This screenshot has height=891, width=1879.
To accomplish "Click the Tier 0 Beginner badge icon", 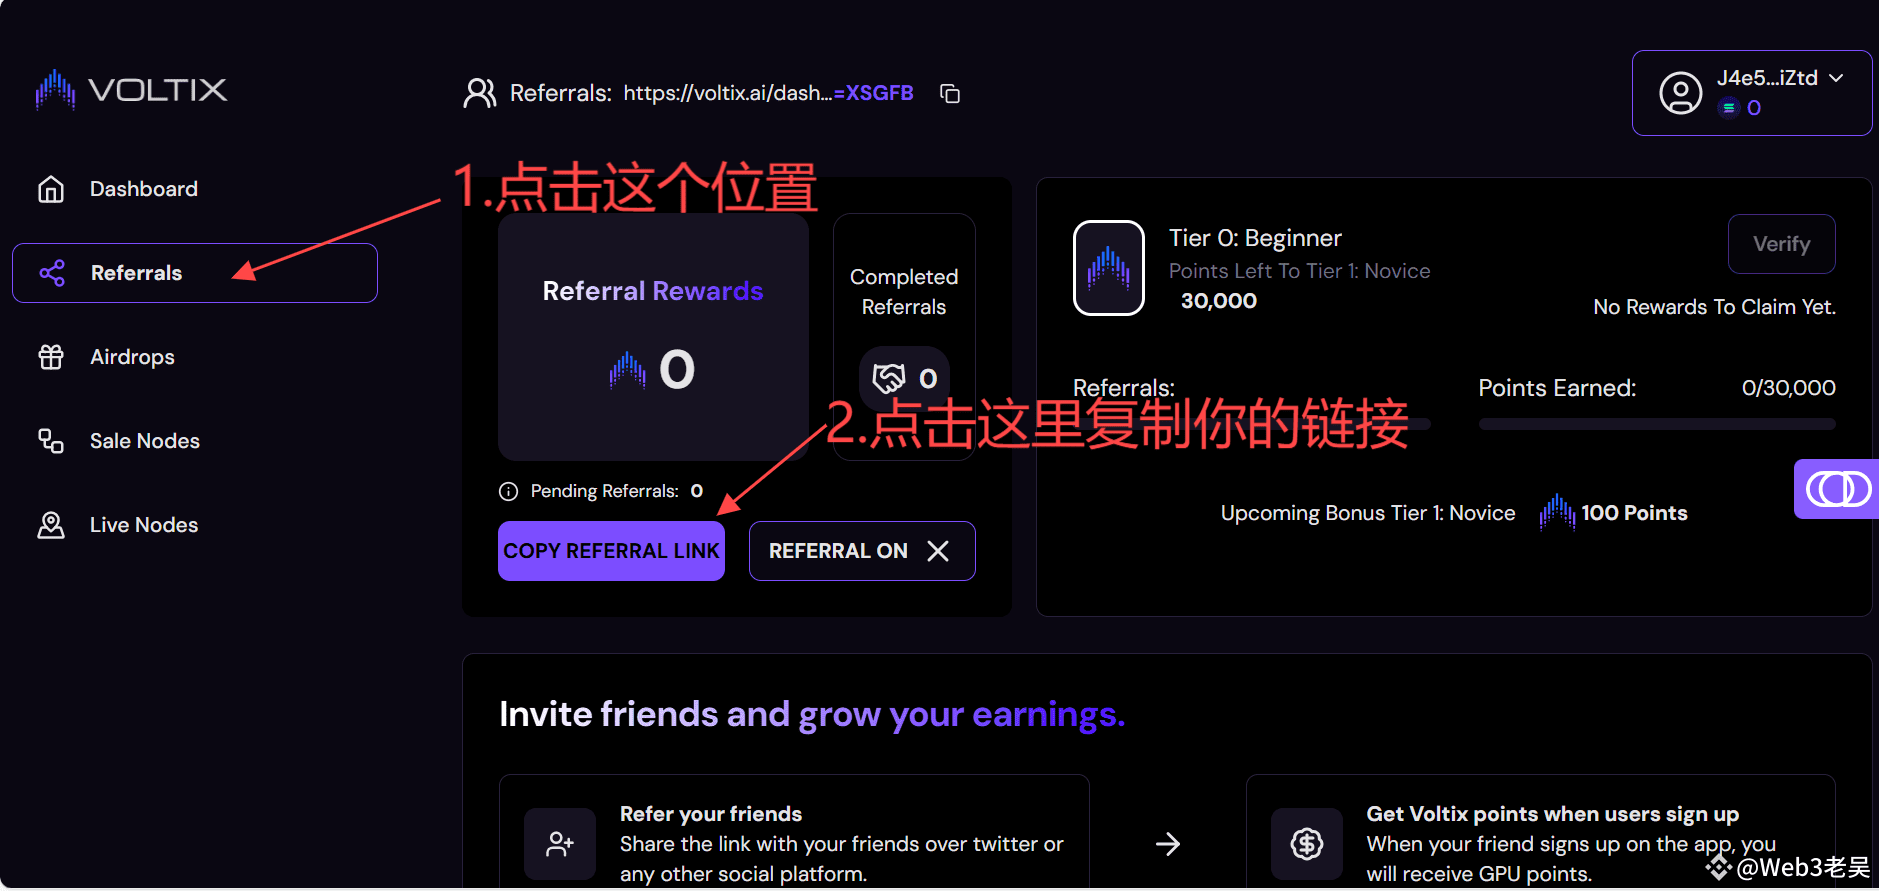I will tap(1109, 268).
